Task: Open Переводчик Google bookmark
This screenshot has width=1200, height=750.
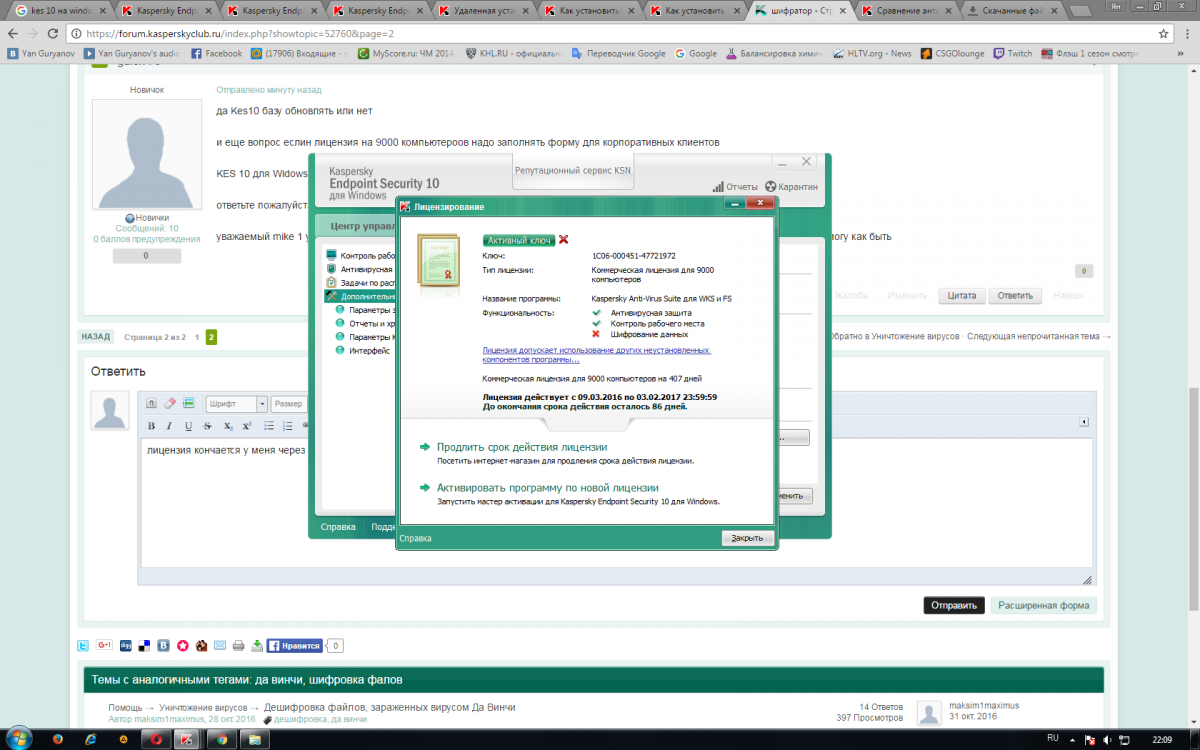Action: click(x=618, y=54)
